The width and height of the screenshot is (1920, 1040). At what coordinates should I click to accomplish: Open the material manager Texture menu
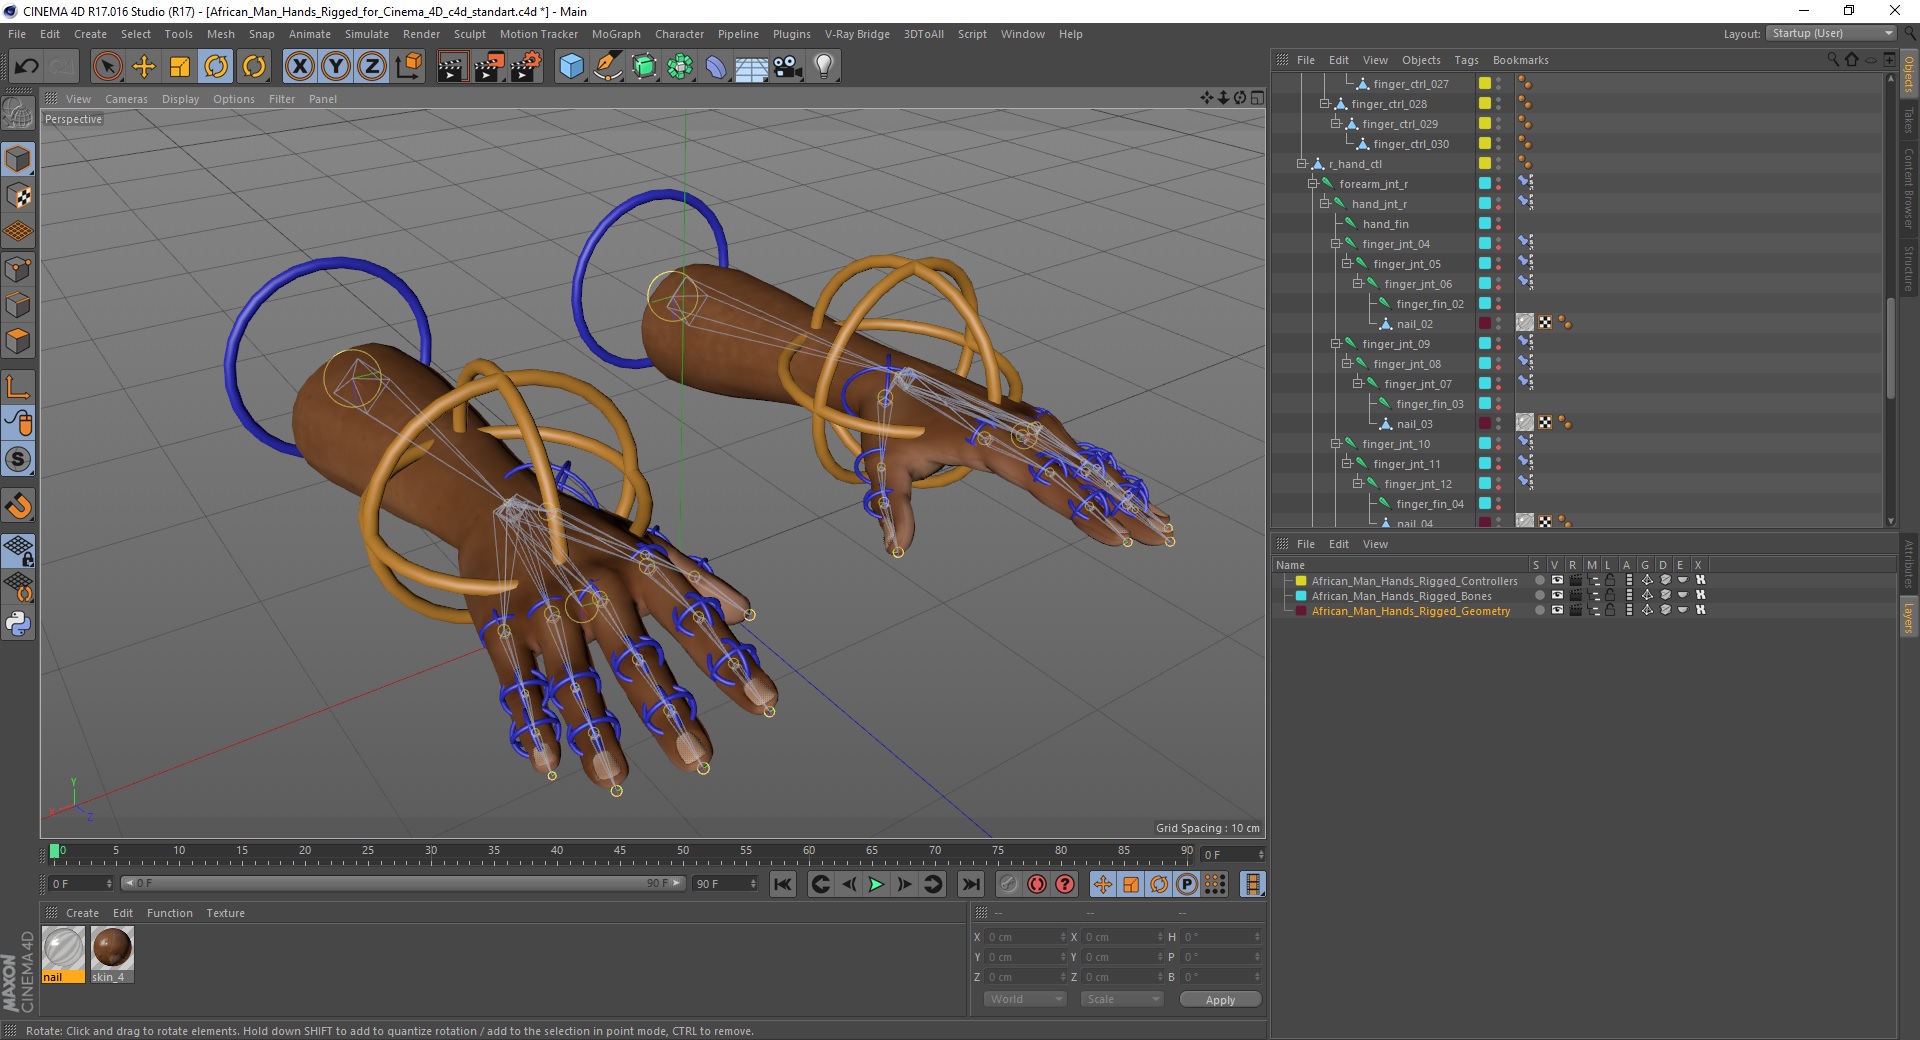[225, 913]
